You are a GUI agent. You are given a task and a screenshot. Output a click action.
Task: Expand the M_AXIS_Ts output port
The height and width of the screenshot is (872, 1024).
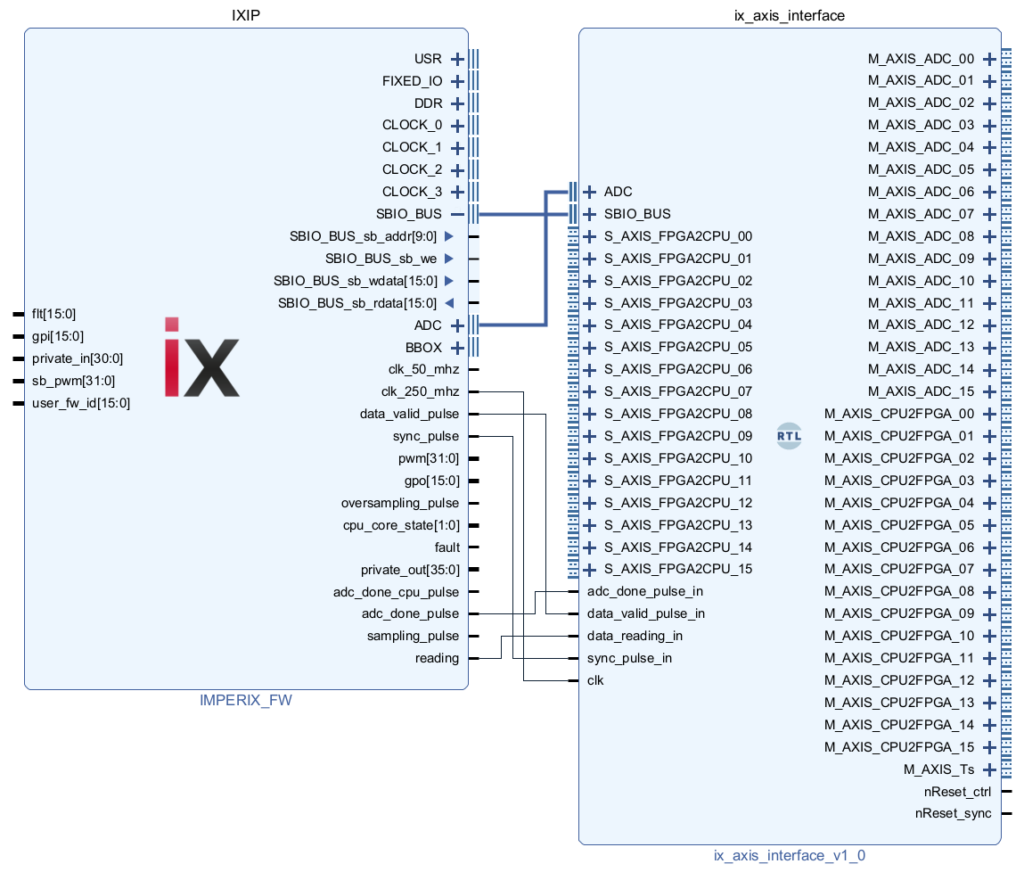pyautogui.click(x=989, y=770)
